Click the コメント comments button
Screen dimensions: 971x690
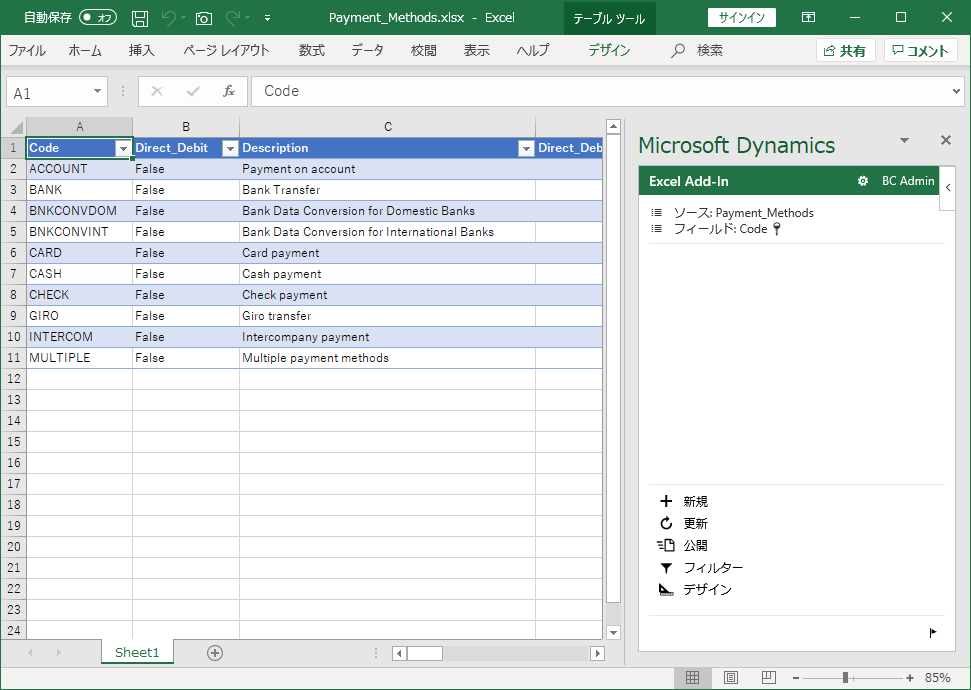click(x=920, y=51)
